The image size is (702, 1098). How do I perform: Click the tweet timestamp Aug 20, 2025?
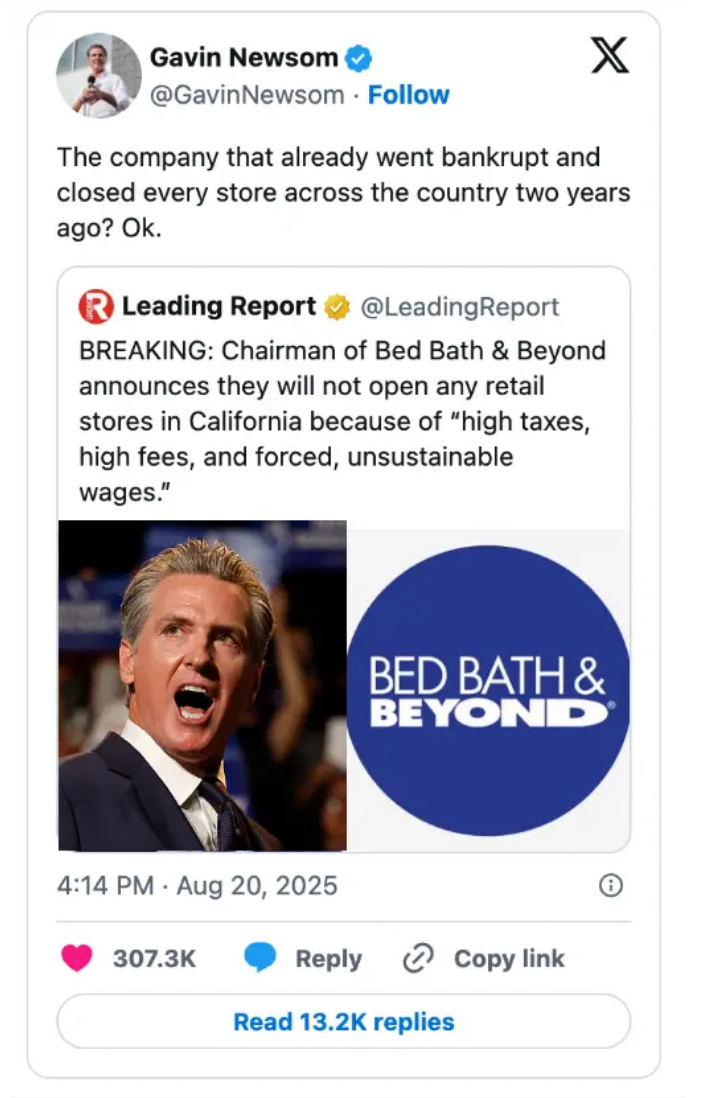pos(196,885)
